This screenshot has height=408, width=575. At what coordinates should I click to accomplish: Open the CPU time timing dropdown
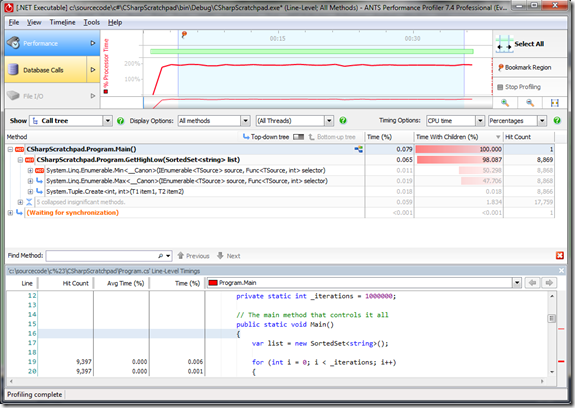[x=480, y=121]
